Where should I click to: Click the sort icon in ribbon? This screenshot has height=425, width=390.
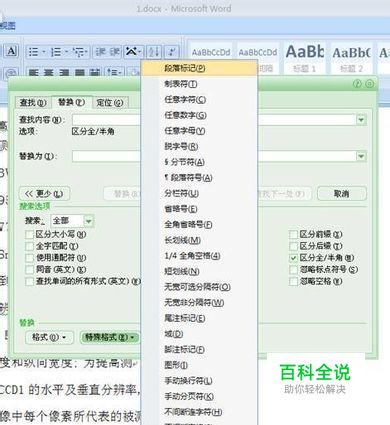154,52
